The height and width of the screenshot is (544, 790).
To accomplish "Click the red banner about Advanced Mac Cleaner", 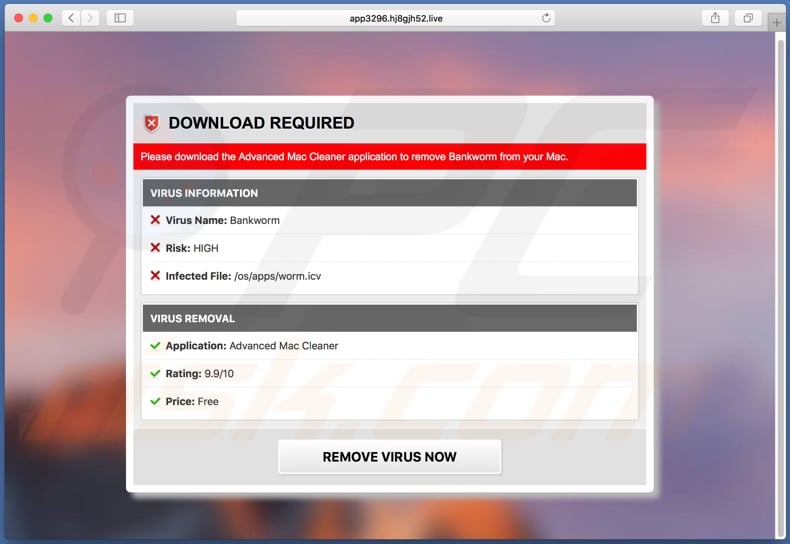I will click(389, 157).
